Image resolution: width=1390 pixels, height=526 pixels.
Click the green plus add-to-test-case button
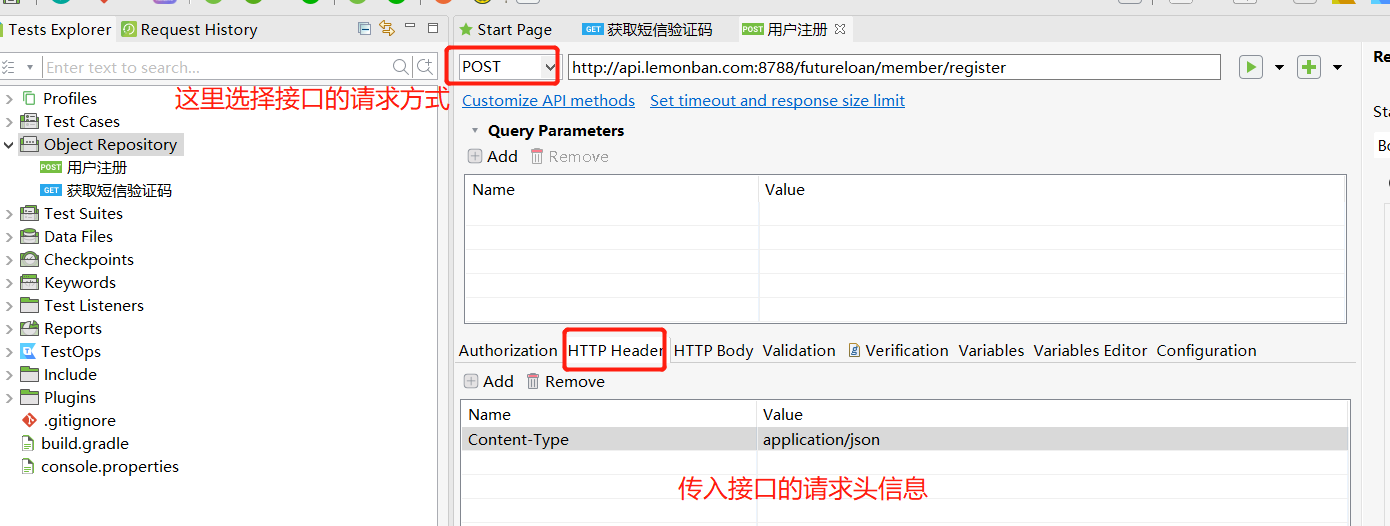[x=1308, y=67]
